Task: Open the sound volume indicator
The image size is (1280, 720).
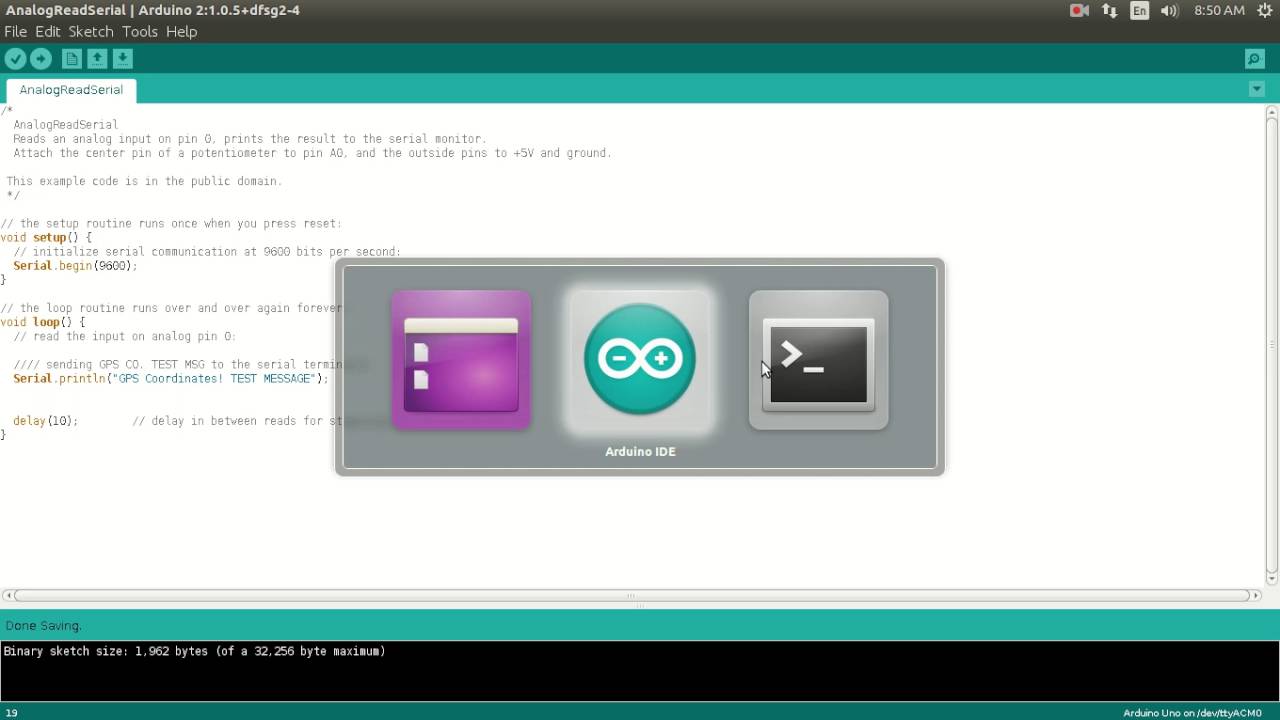Action: 1169,10
